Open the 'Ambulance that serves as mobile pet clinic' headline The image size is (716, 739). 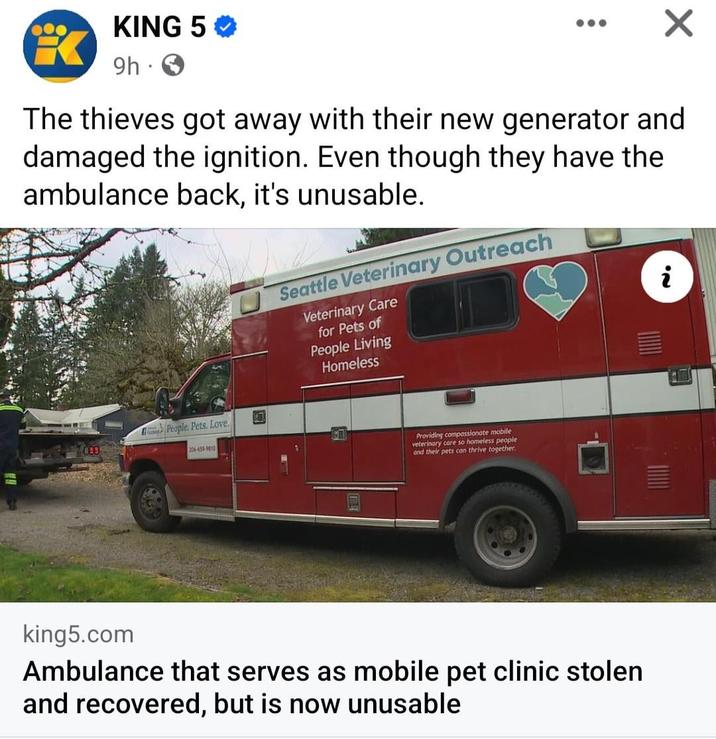(332, 688)
